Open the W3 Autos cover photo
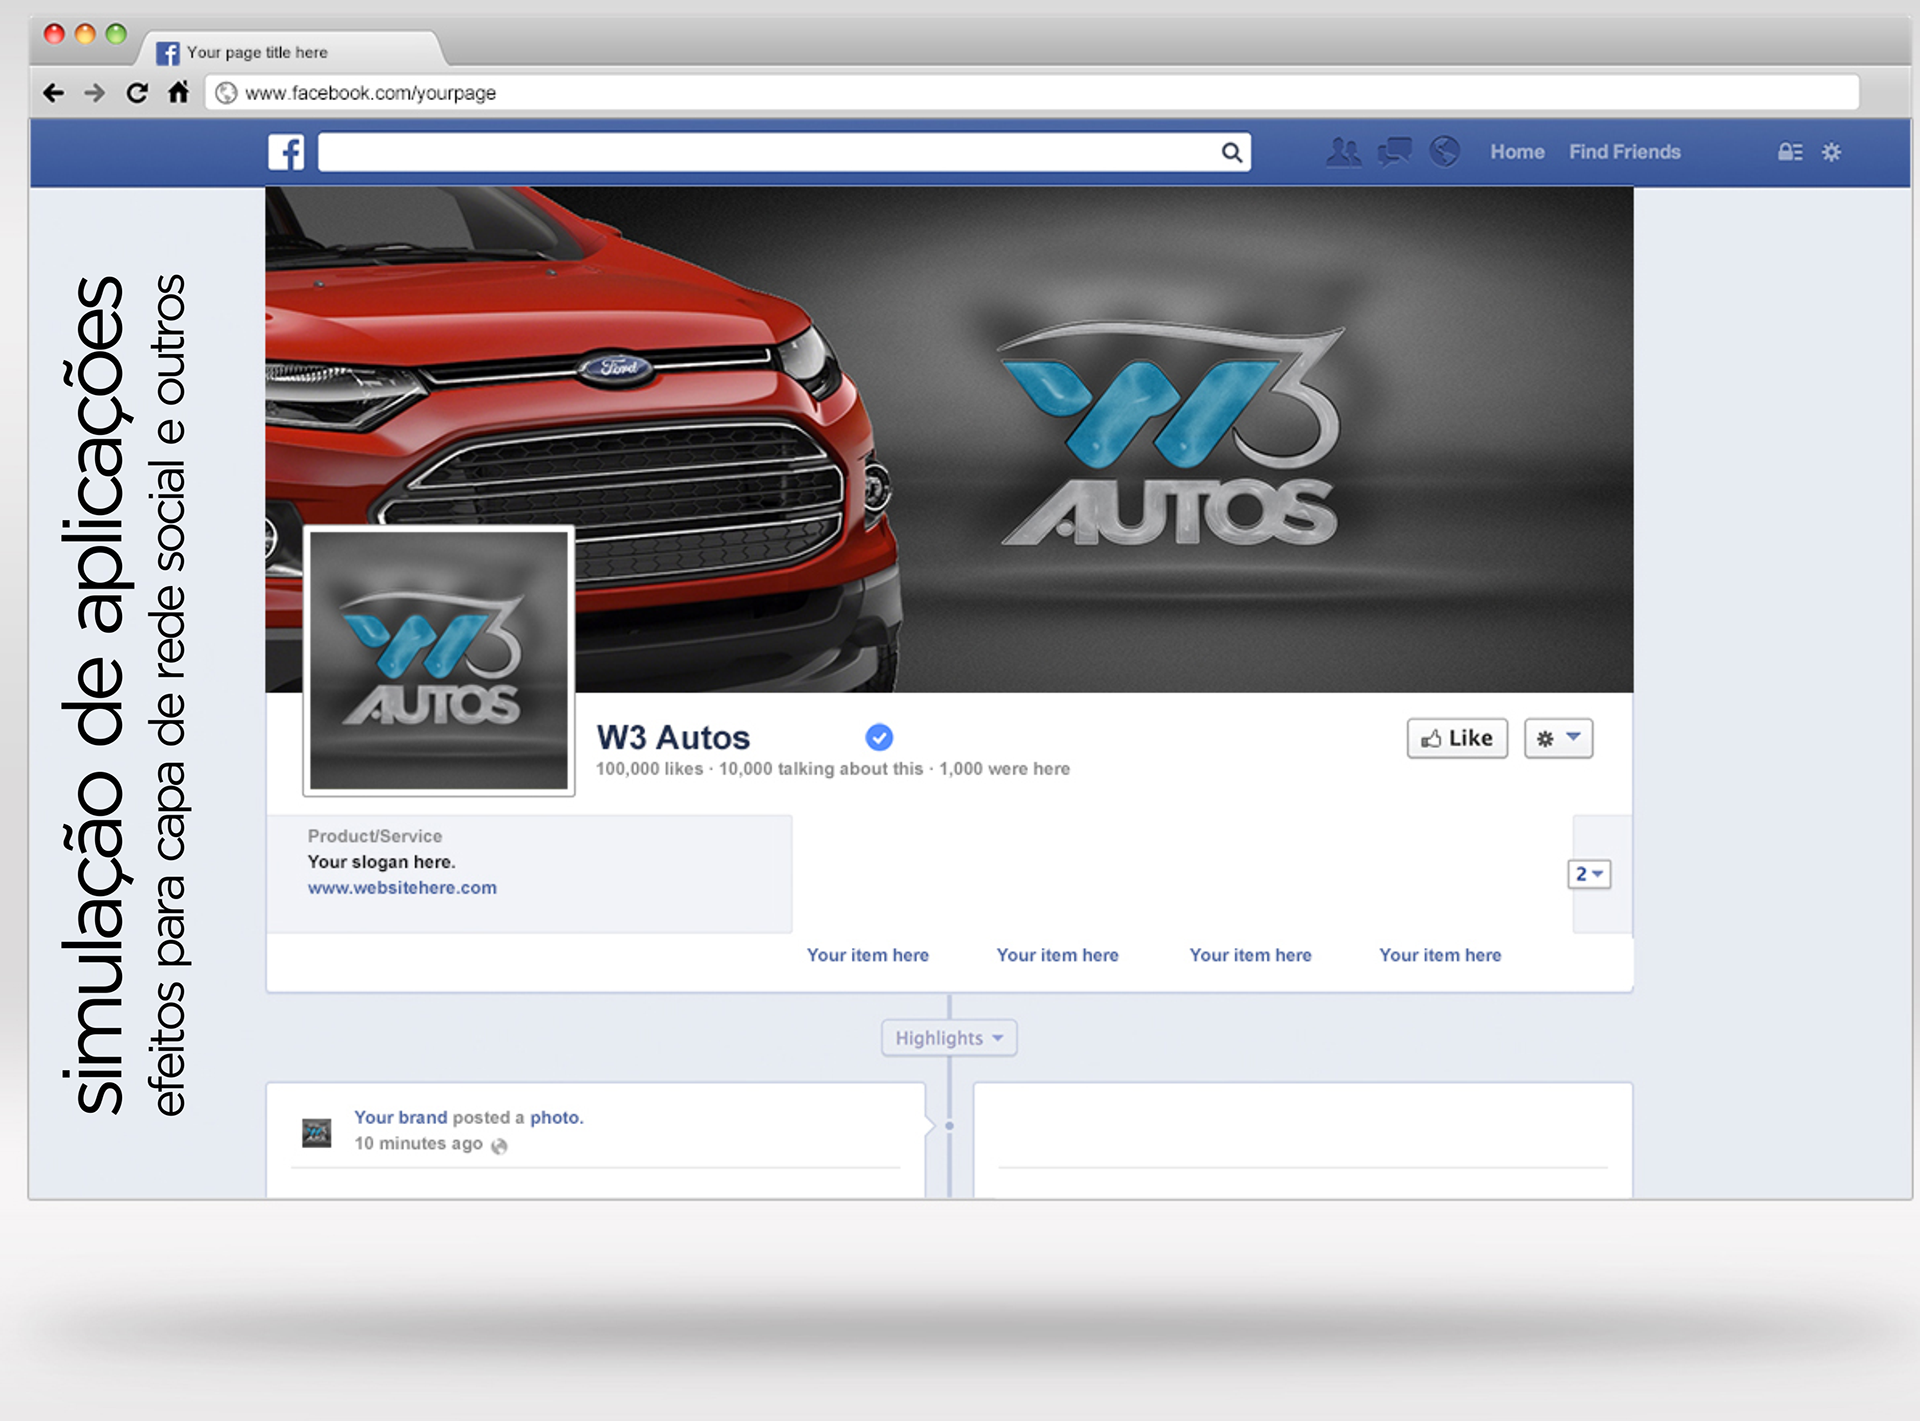1920x1421 pixels. 949,440
